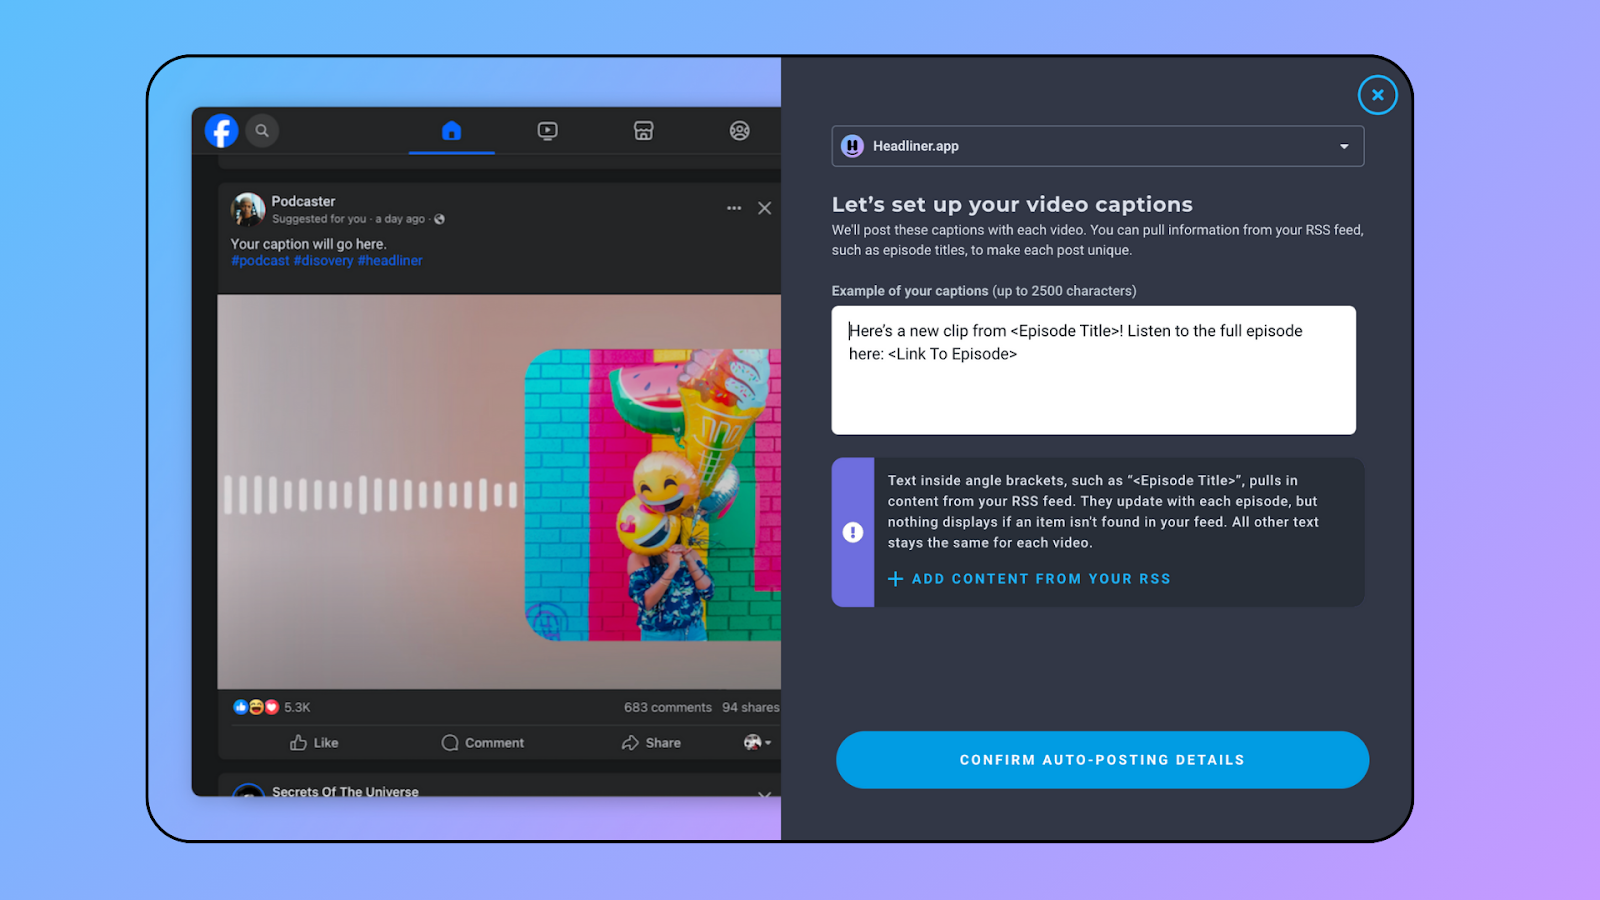Open the Headliner.app account dropdown

click(x=1097, y=146)
